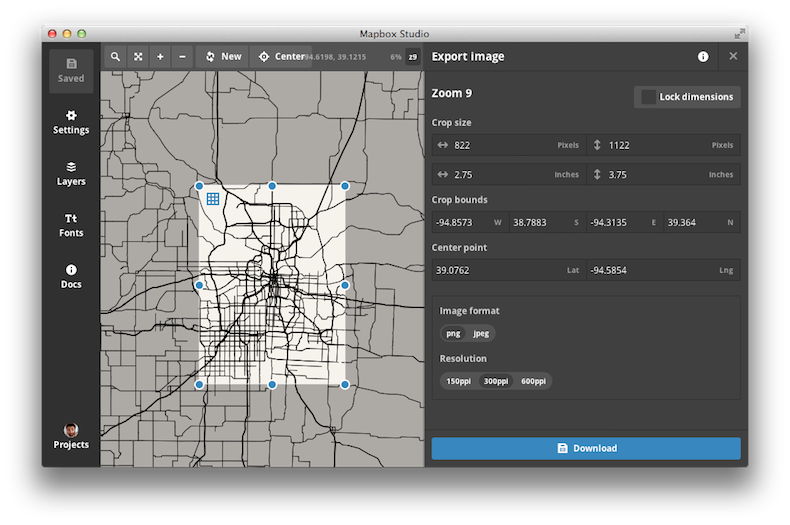790x525 pixels.
Task: Toggle fullscreen map with the expand icon
Action: 138,56
